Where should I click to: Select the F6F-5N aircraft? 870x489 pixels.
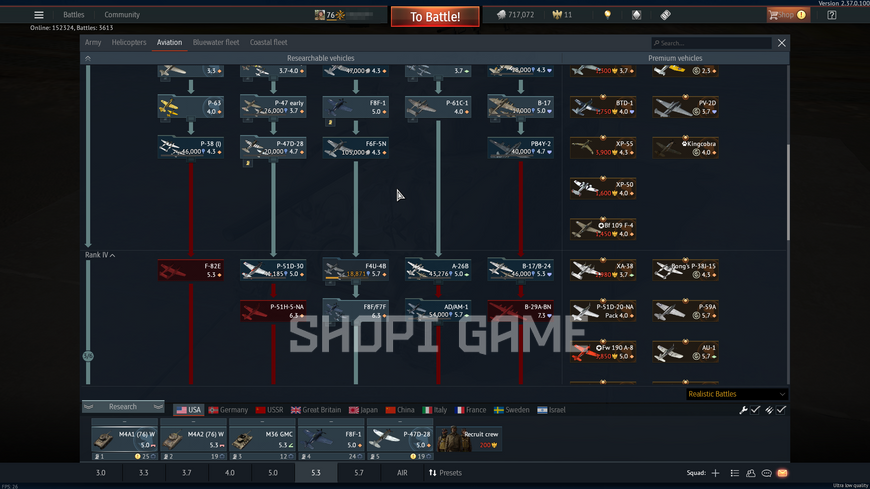point(356,148)
